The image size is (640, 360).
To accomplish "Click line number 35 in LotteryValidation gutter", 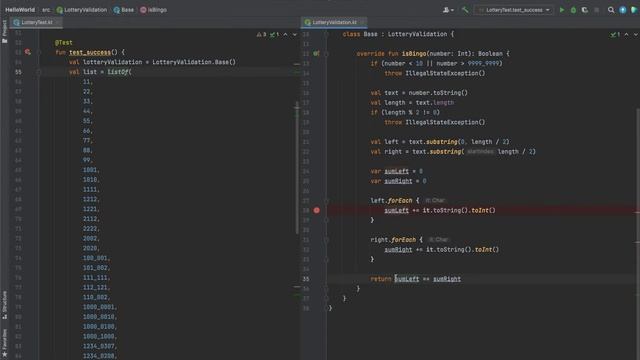I will point(306,279).
